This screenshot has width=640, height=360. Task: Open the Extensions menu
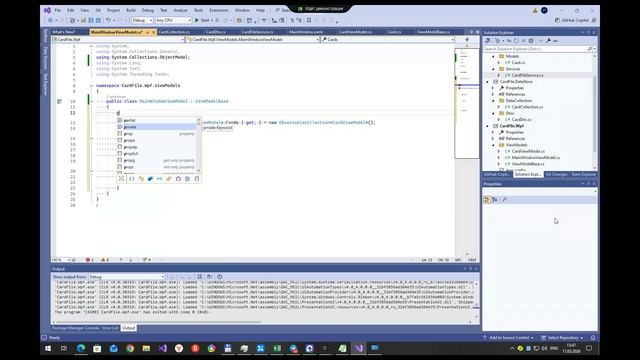219,10
